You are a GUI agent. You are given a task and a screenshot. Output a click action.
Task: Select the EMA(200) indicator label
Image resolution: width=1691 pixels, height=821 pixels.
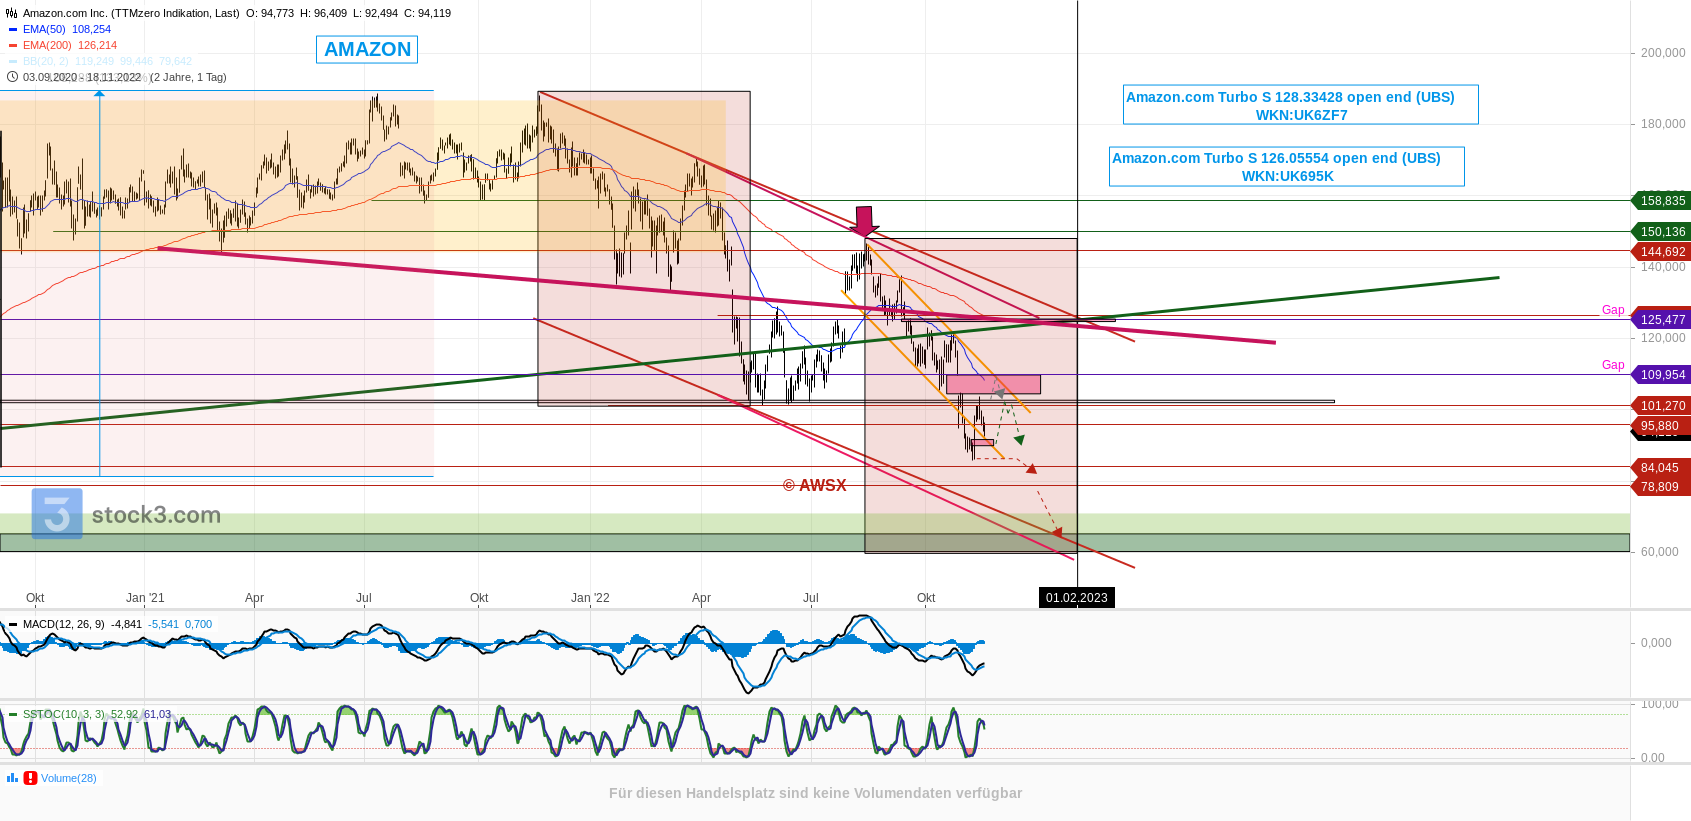(47, 46)
